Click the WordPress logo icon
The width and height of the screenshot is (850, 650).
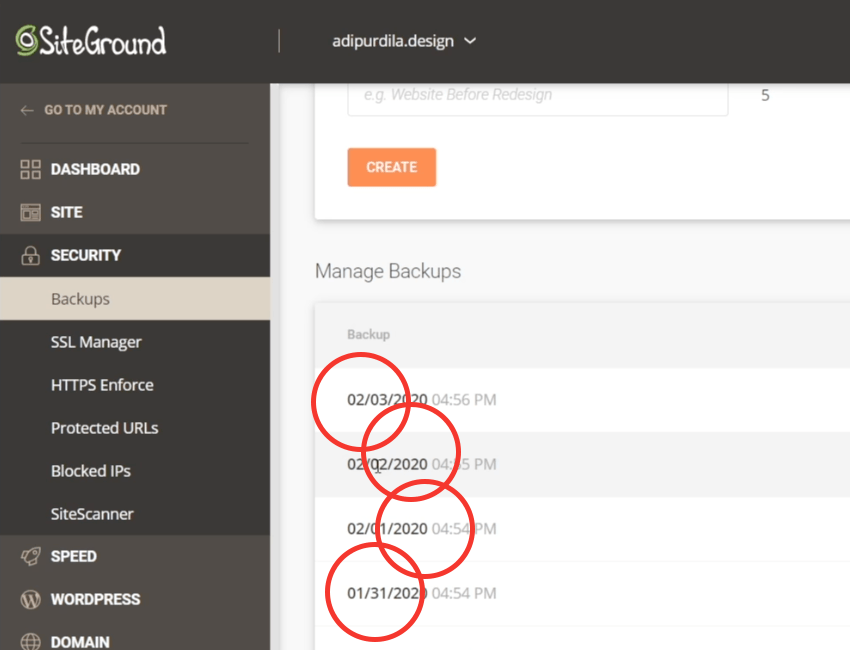30,599
